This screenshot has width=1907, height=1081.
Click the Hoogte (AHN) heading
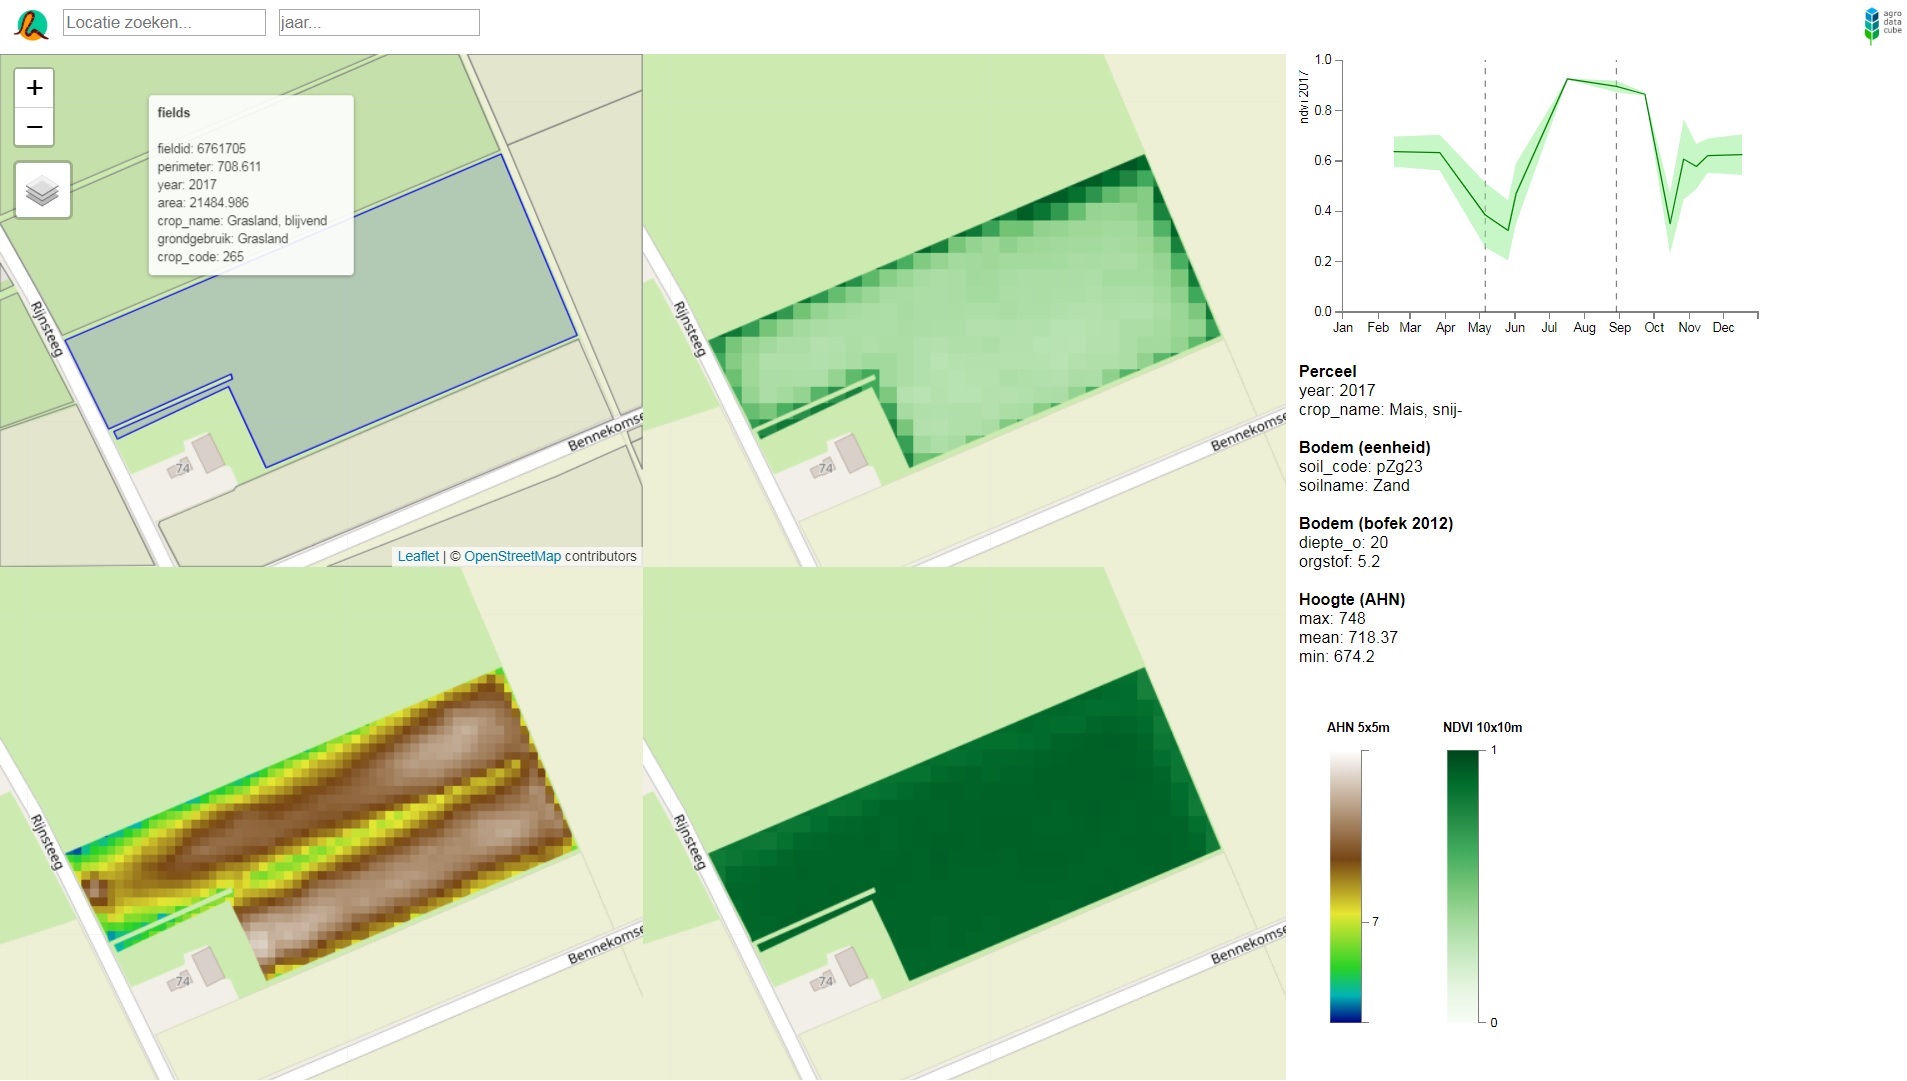(x=1352, y=599)
